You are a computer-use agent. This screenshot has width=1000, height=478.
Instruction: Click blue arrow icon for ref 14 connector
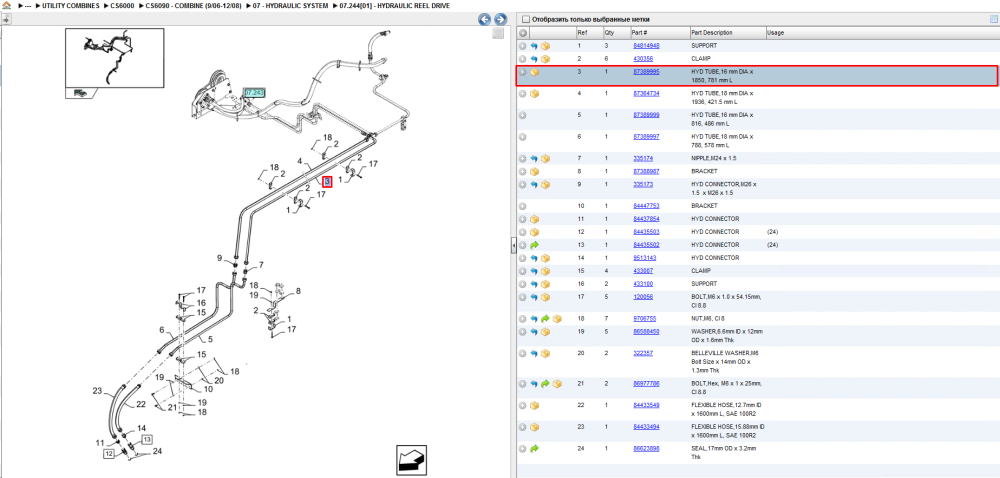tap(534, 258)
